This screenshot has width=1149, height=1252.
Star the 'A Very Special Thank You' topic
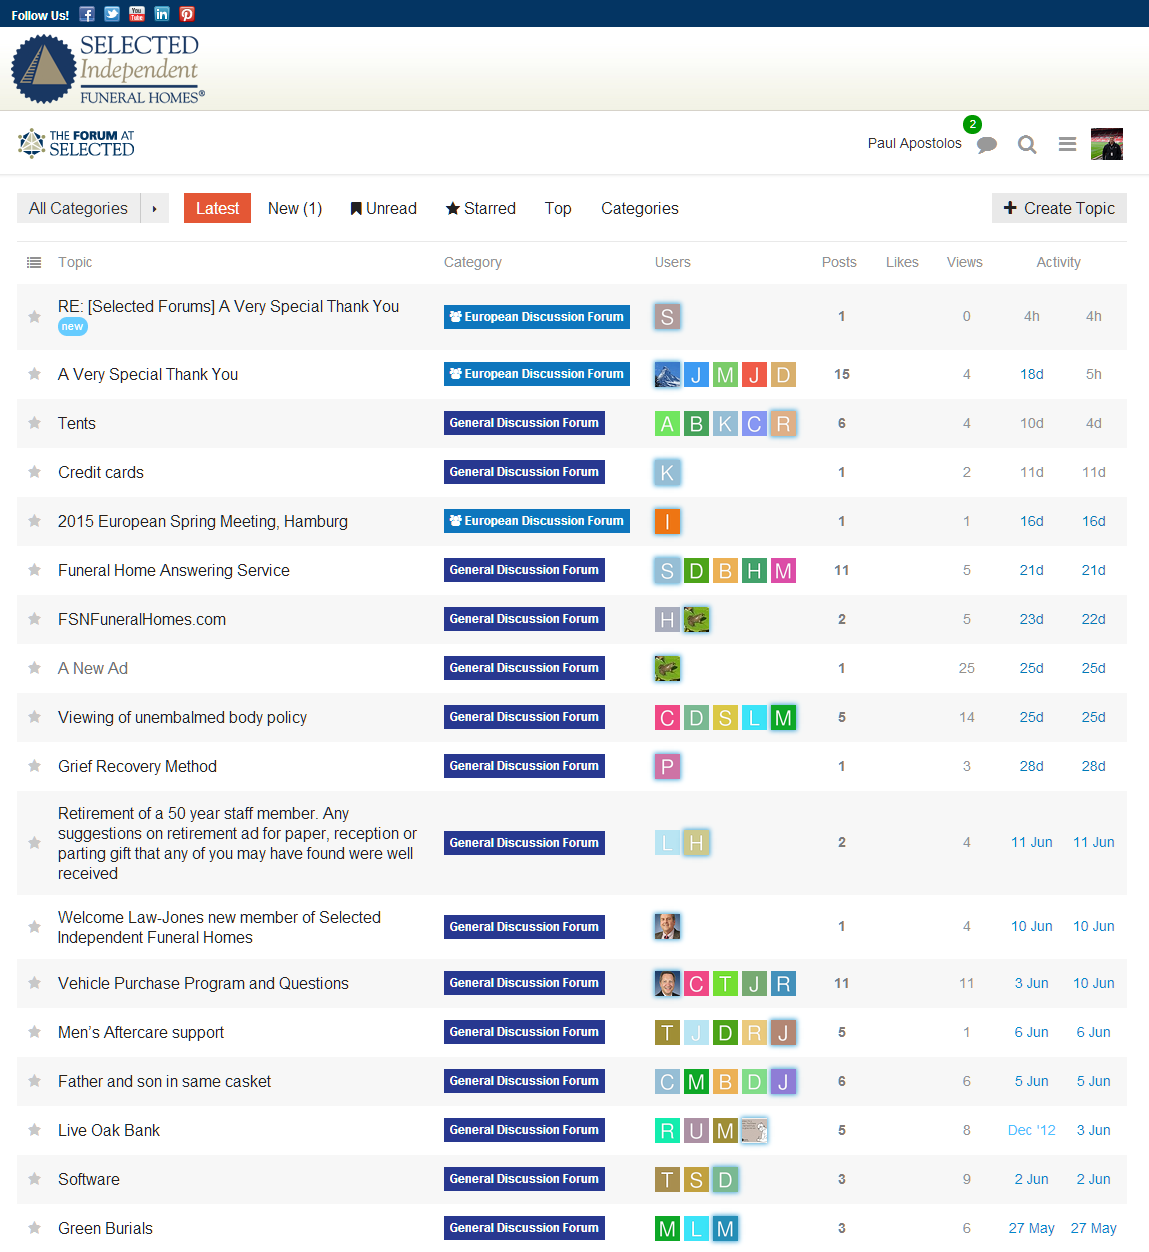[34, 374]
